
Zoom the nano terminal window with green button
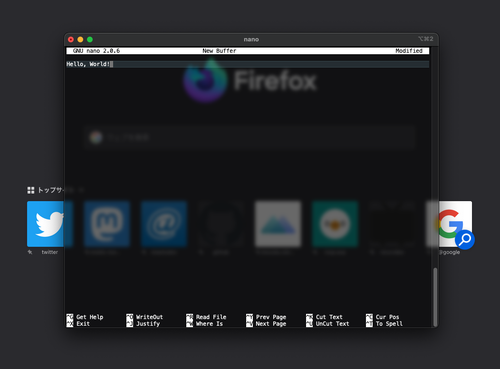[90, 39]
